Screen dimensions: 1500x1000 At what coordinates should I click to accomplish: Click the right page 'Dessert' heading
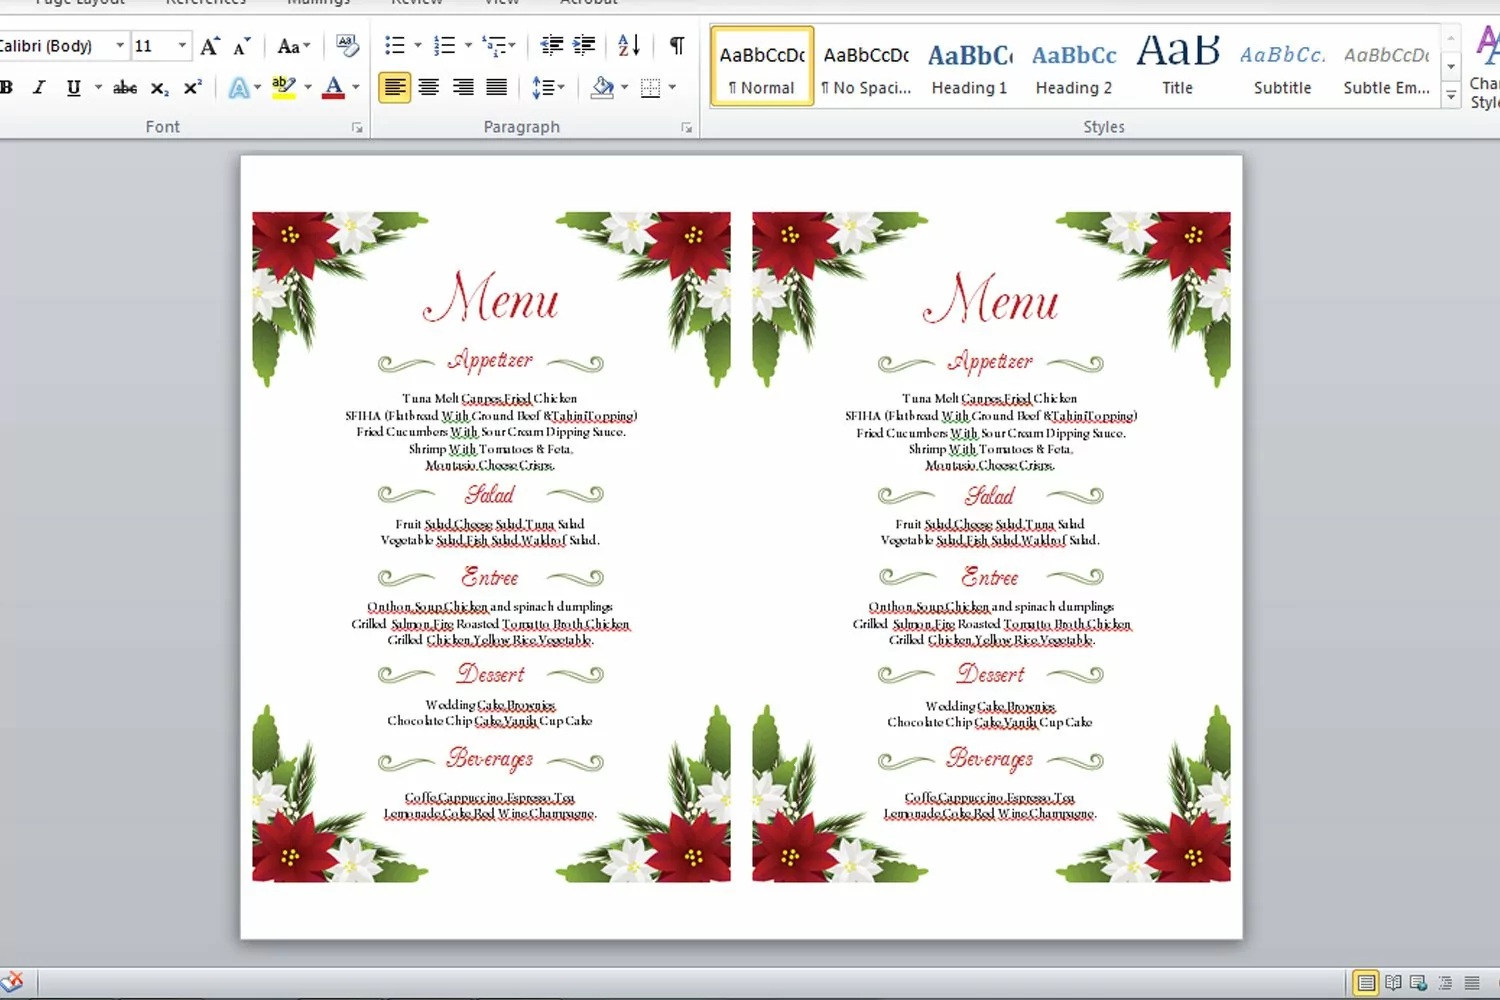coord(991,674)
